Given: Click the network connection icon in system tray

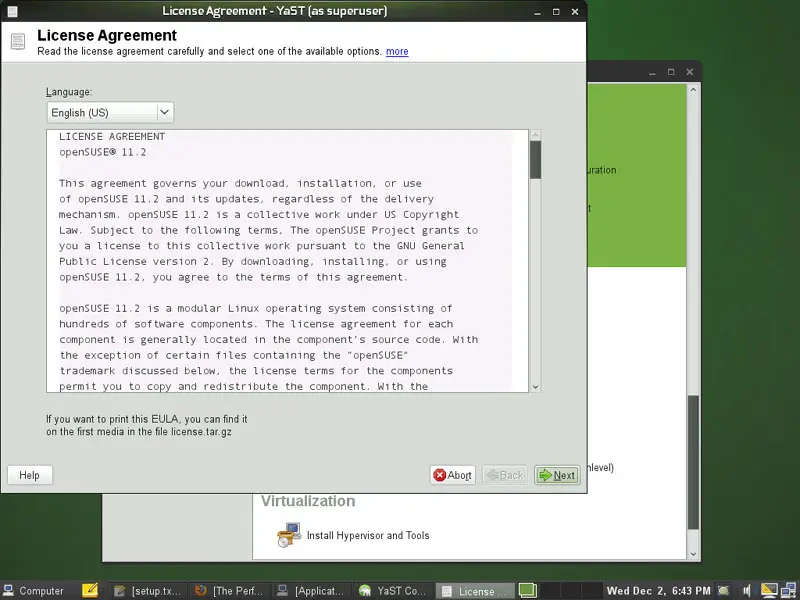Looking at the screenshot, I should point(788,590).
